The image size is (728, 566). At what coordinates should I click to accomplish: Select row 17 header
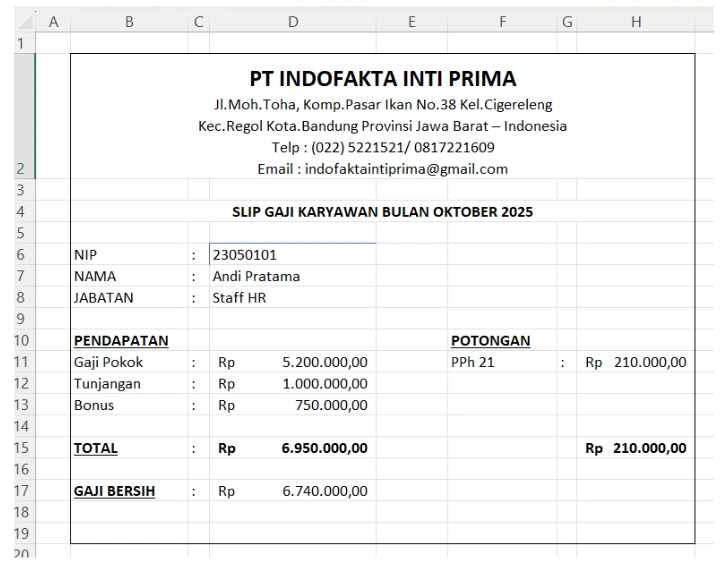pos(25,490)
